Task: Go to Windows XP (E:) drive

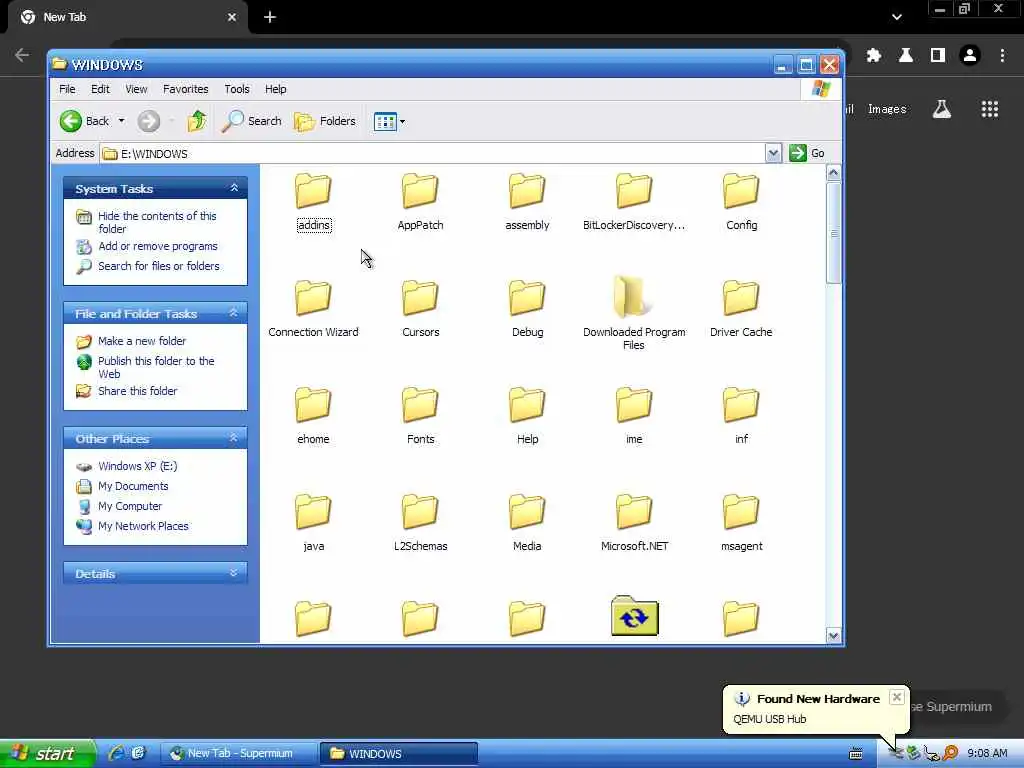Action: [137, 466]
